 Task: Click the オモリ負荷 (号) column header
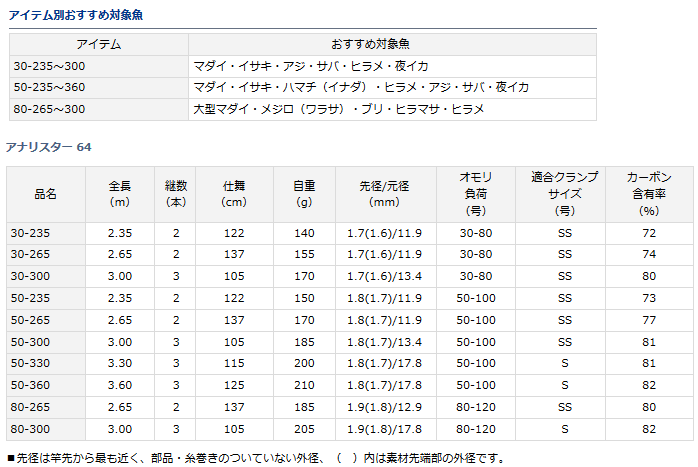[x=475, y=193]
